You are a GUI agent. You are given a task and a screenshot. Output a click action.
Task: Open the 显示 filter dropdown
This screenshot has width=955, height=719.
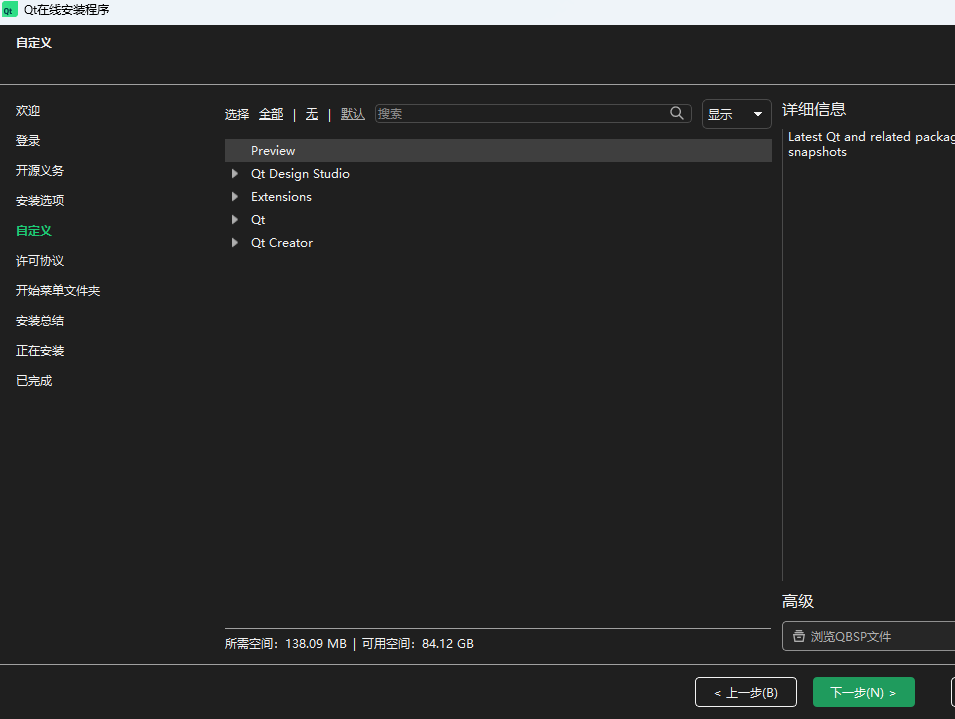click(x=736, y=114)
